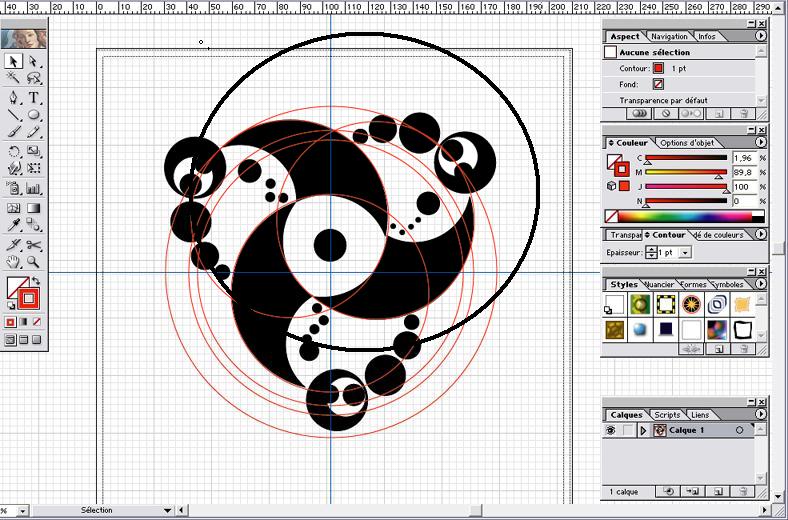
Task: Open the Scripts tab
Action: click(x=667, y=415)
